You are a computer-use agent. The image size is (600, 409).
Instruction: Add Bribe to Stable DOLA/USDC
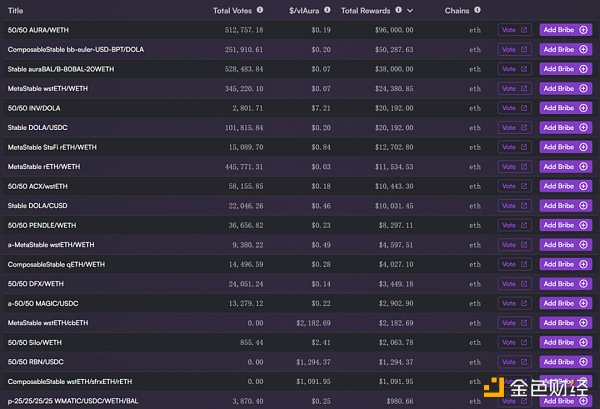coord(566,127)
